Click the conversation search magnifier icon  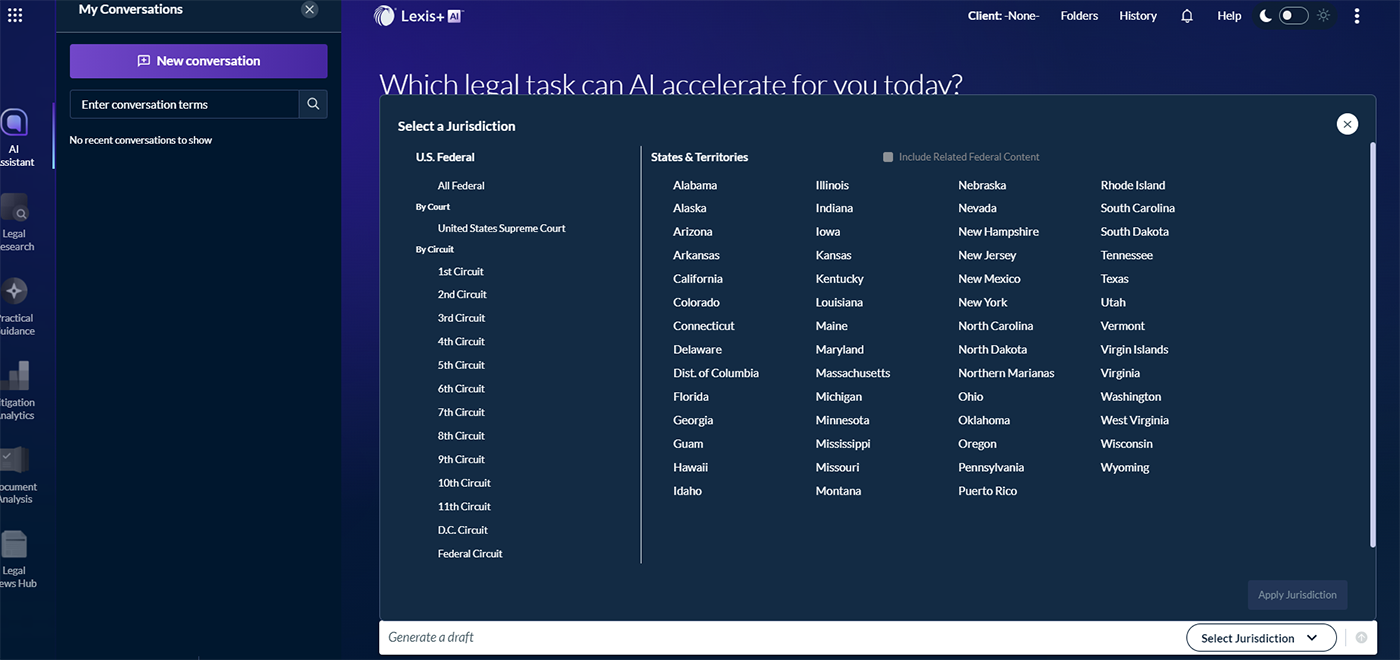tap(313, 104)
